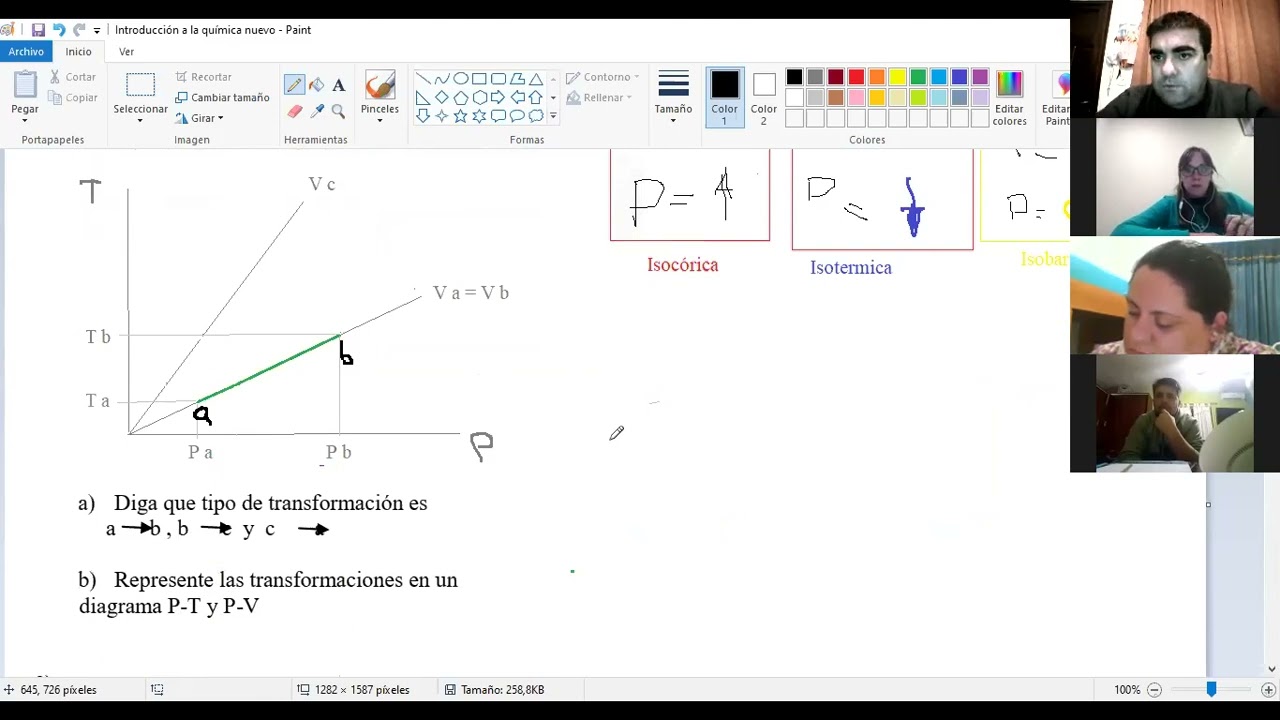Switch to the Inicio ribbon tab
Screen dimensions: 1280x720
pyautogui.click(x=78, y=52)
